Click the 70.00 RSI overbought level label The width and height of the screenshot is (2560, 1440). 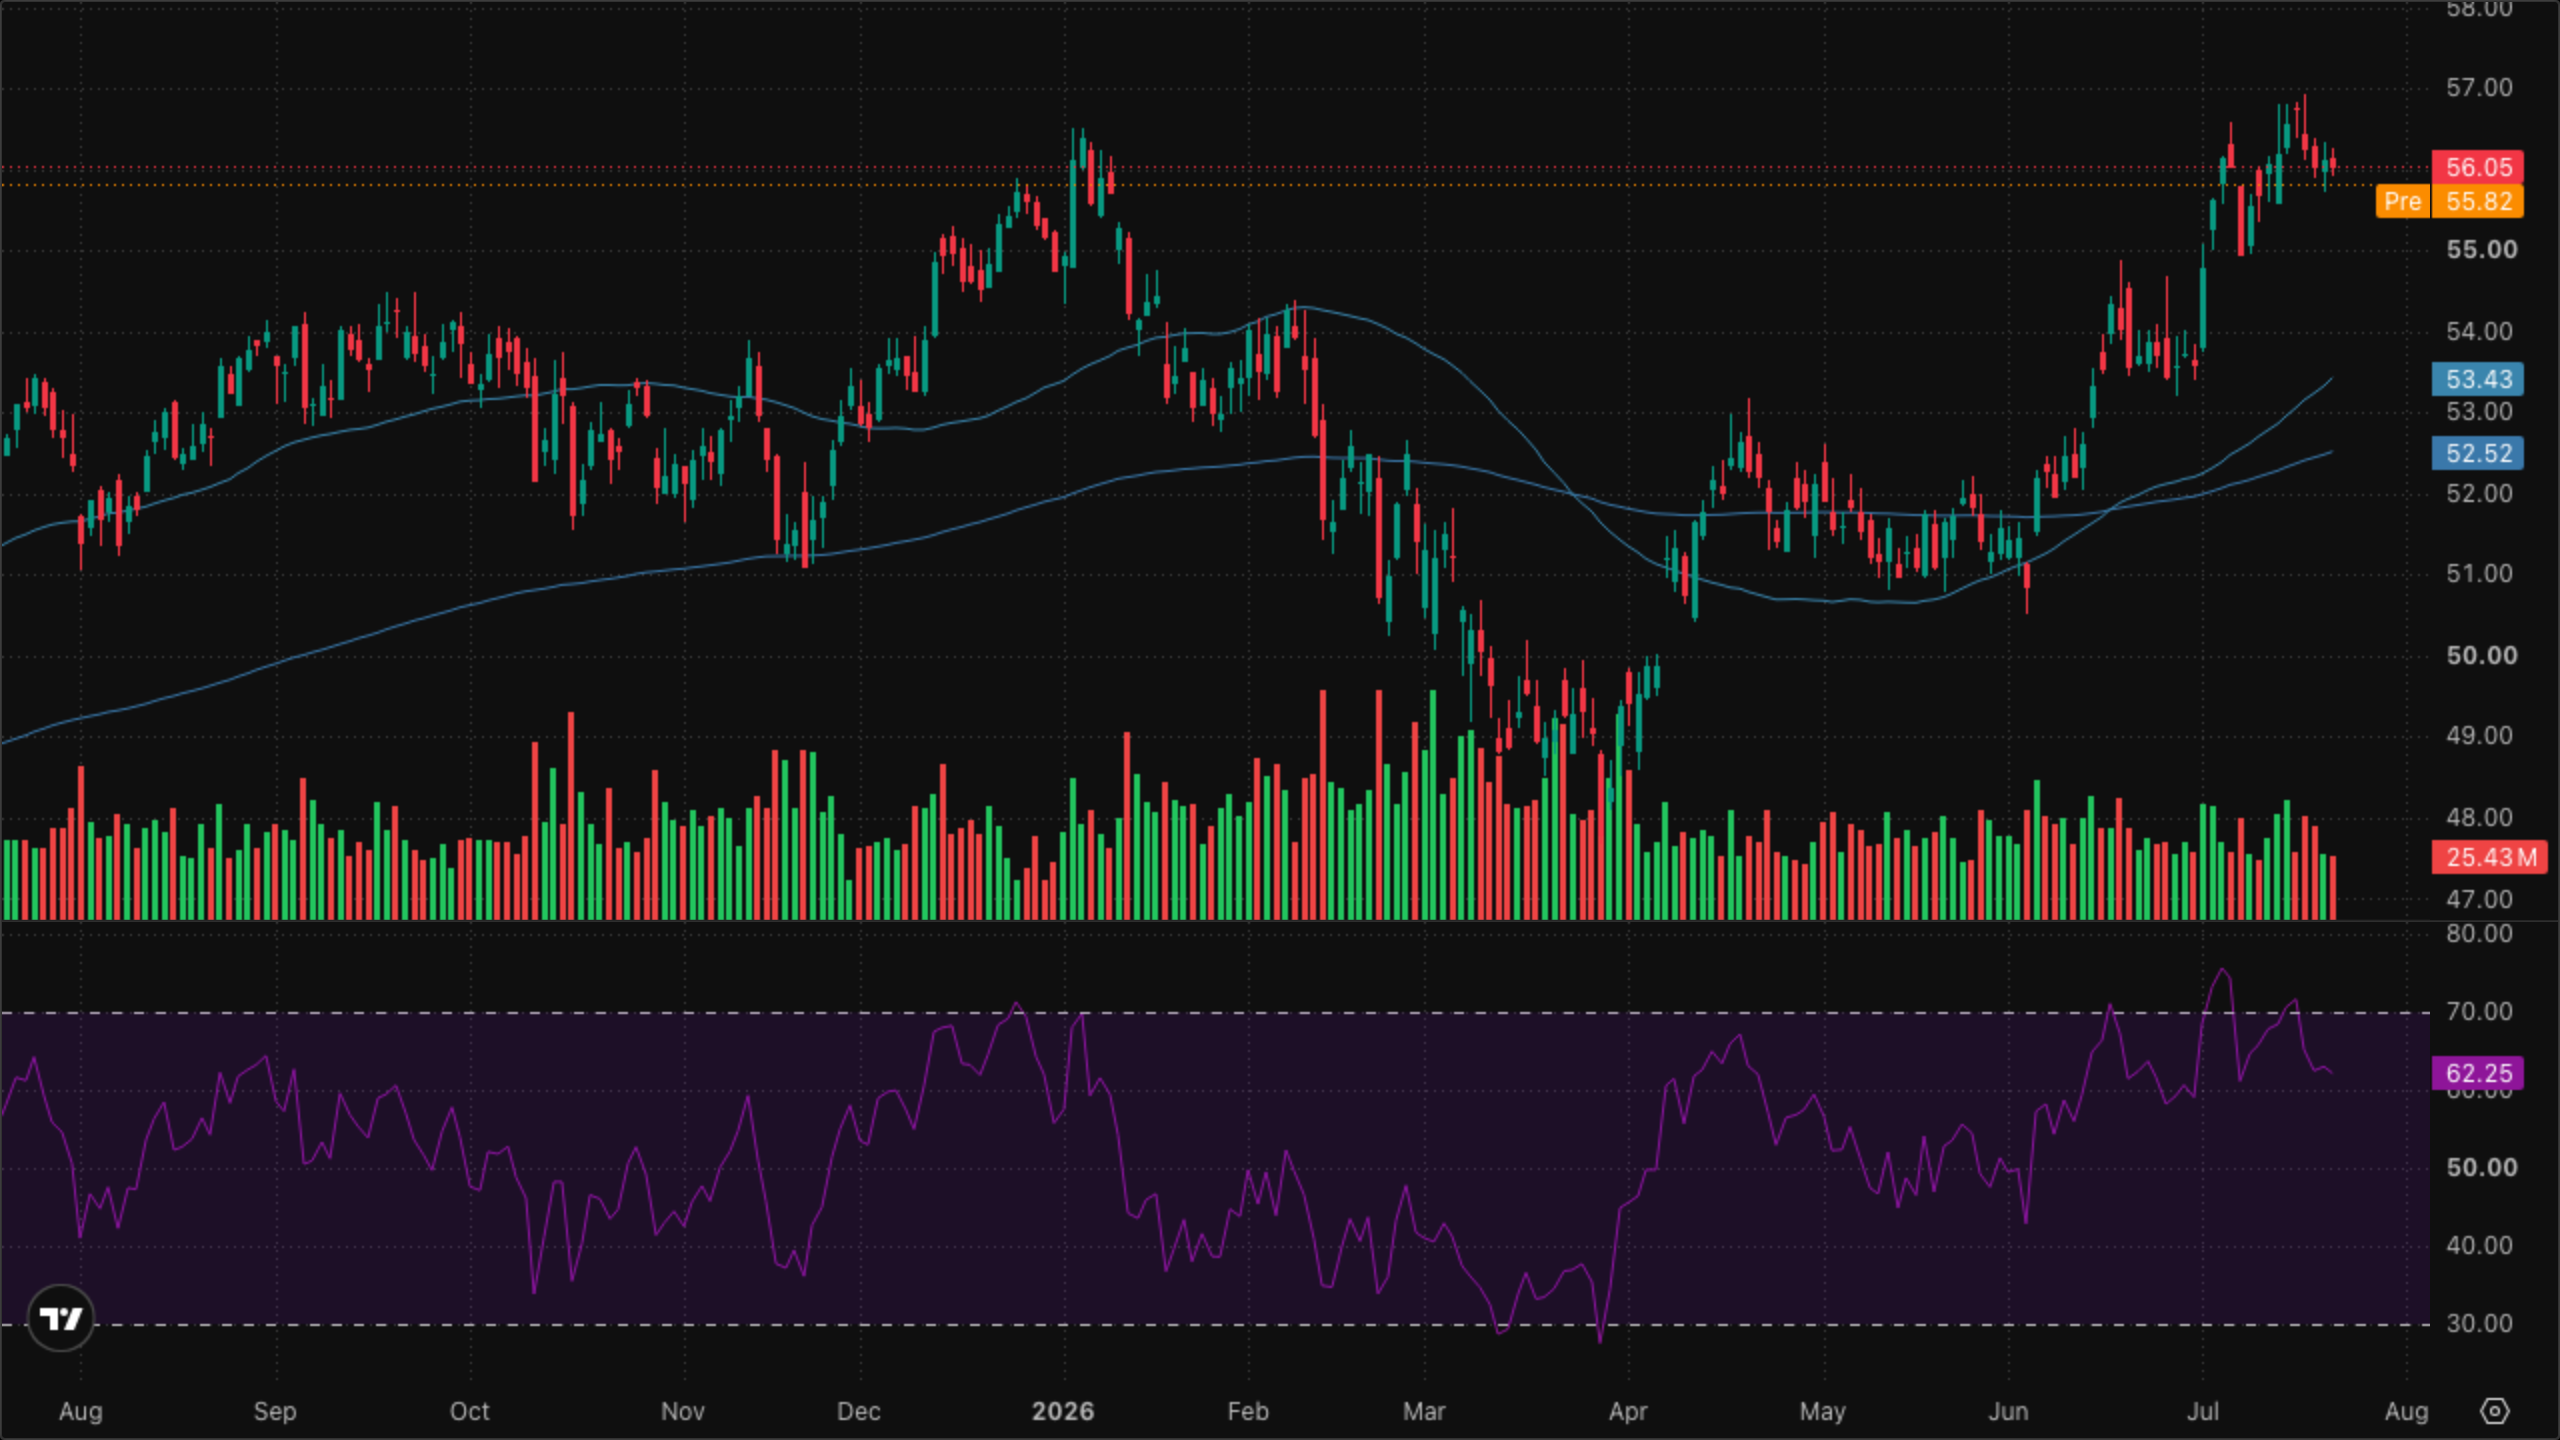click(x=2479, y=1011)
